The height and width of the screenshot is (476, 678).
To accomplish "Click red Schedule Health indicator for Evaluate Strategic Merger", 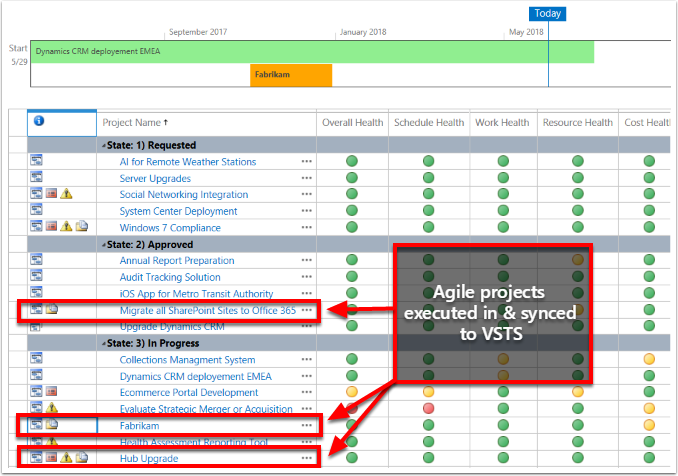I will pos(429,408).
